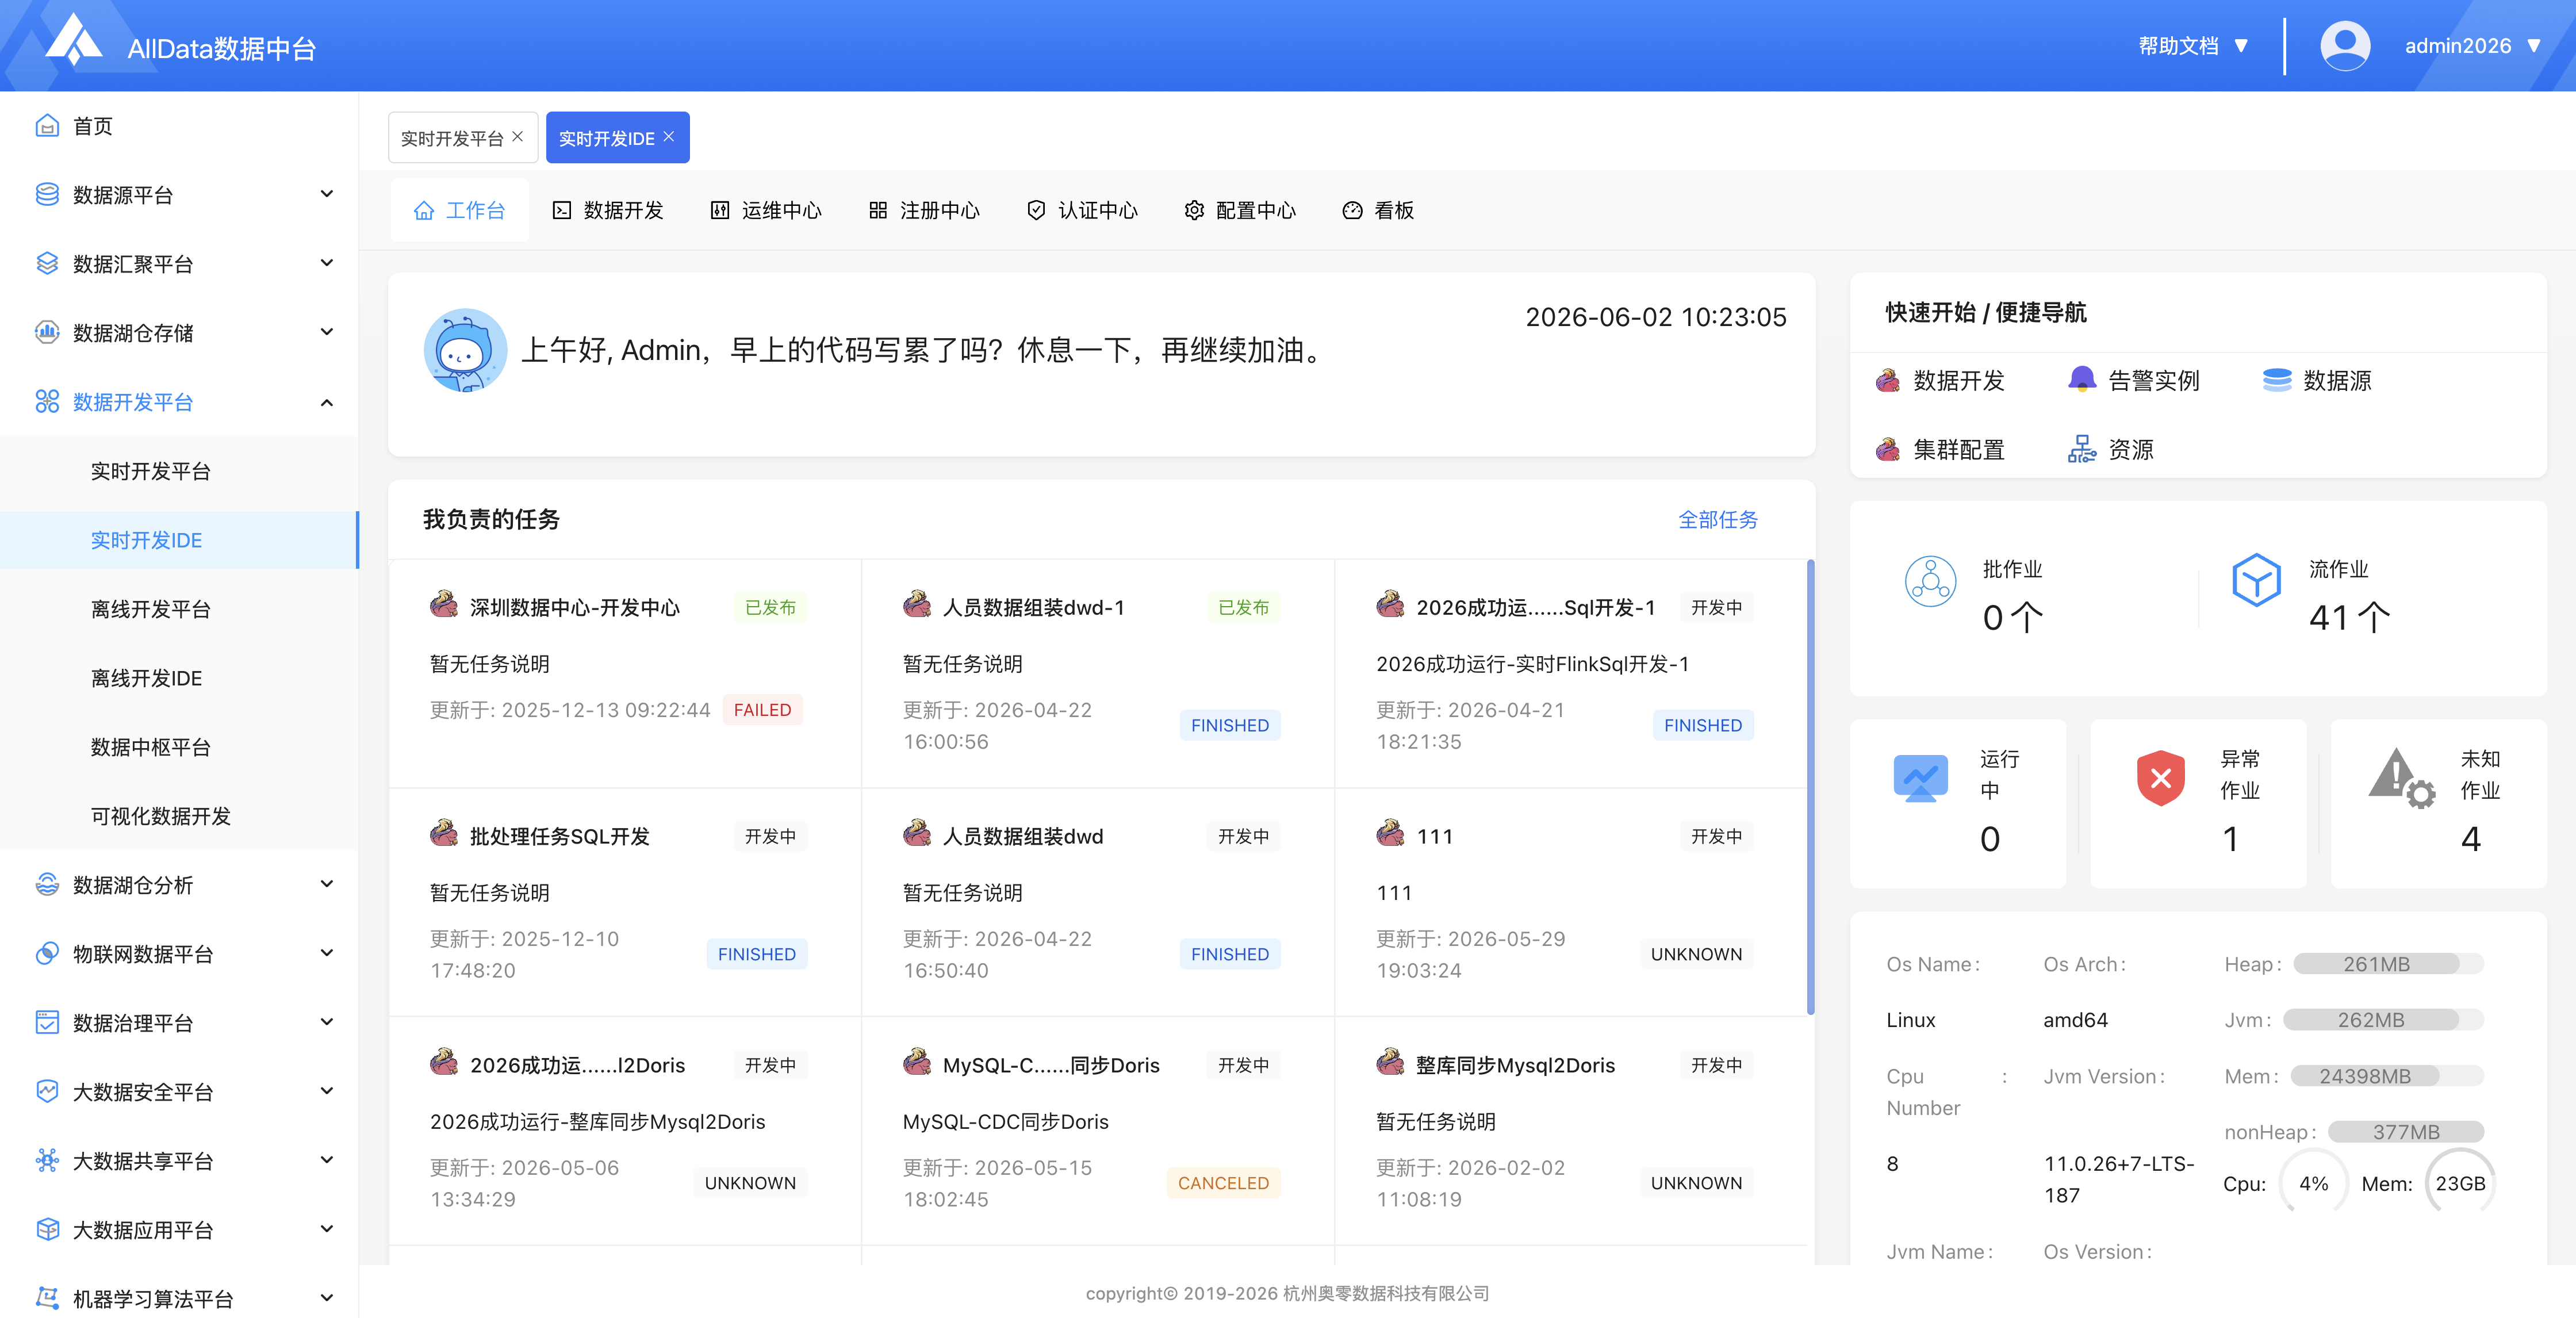Open the admin user avatar icon

(x=2345, y=46)
